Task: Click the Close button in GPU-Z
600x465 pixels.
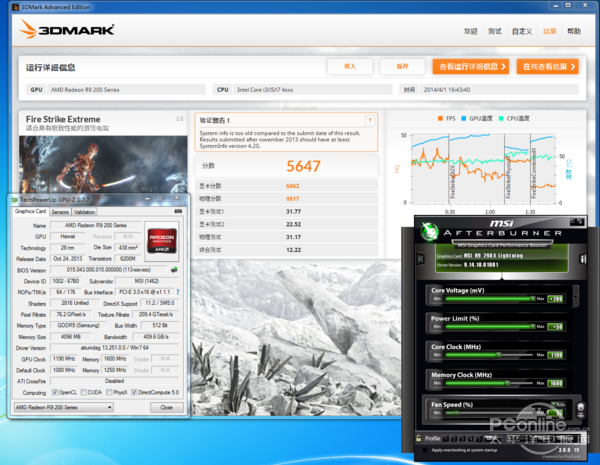Action: 166,407
